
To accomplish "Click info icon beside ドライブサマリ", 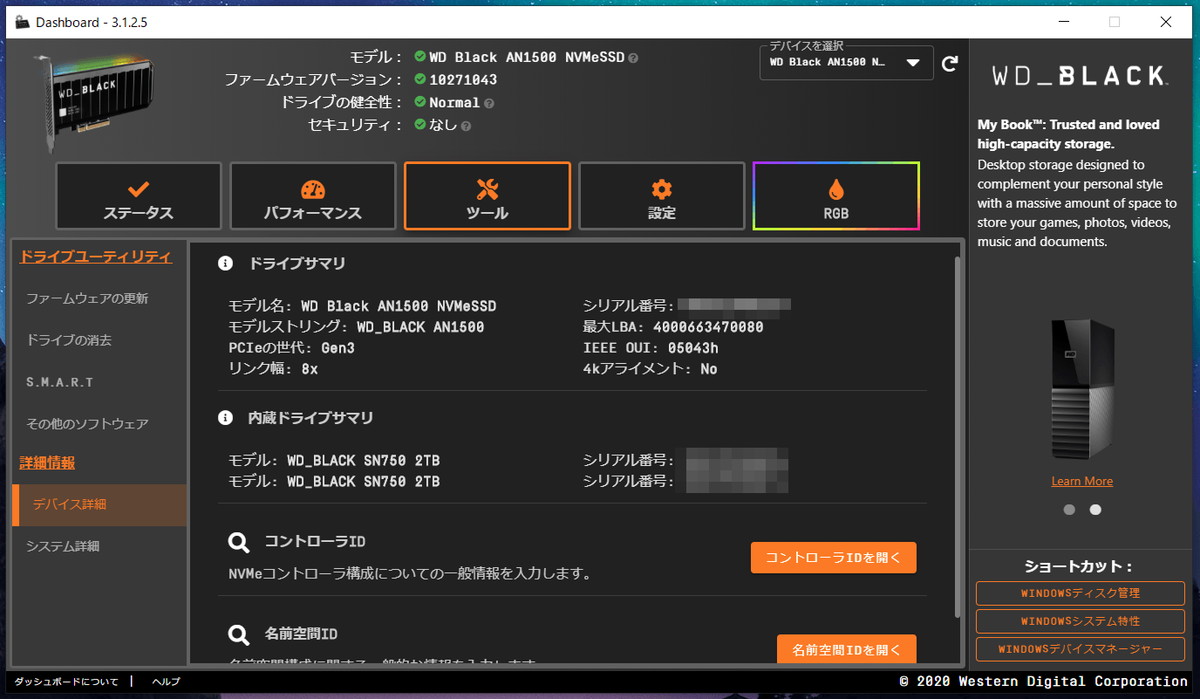I will (226, 264).
